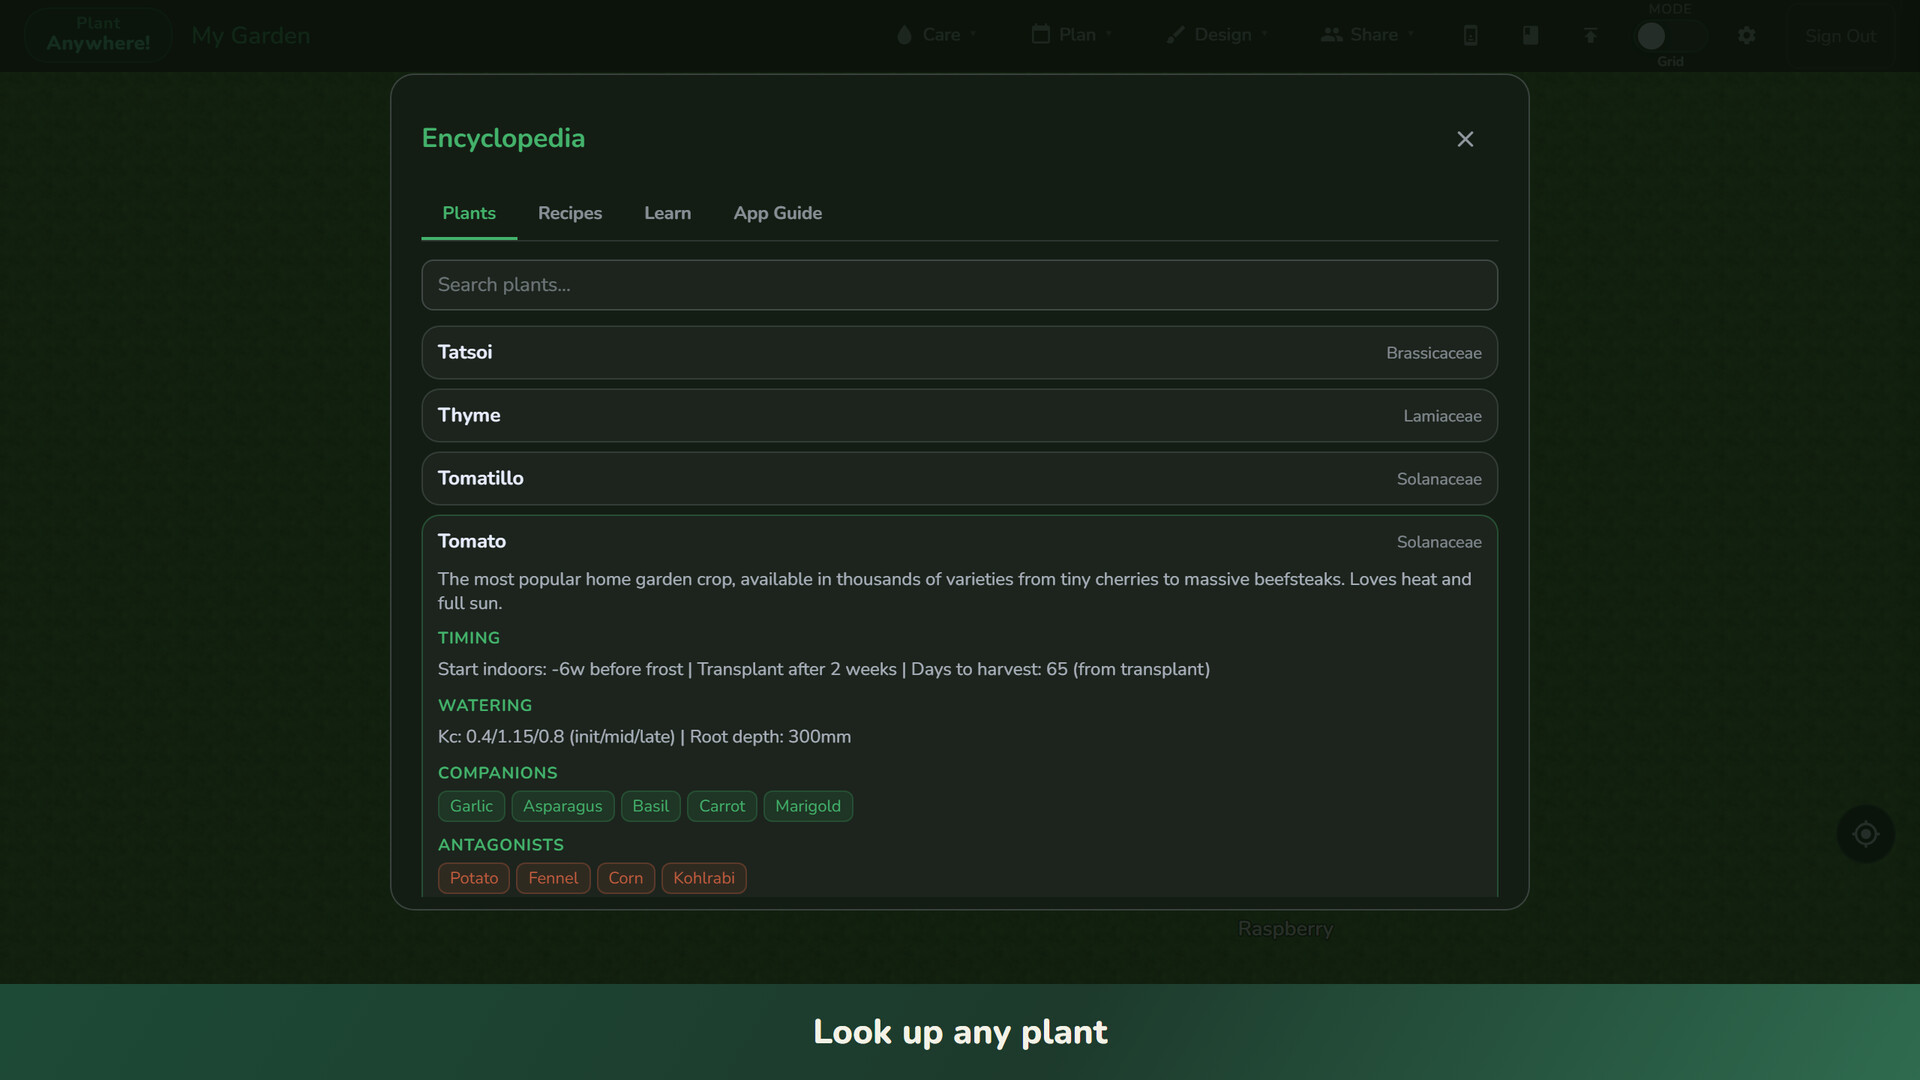Select the Basil companion tag
1920x1080 pixels.
pyautogui.click(x=650, y=806)
